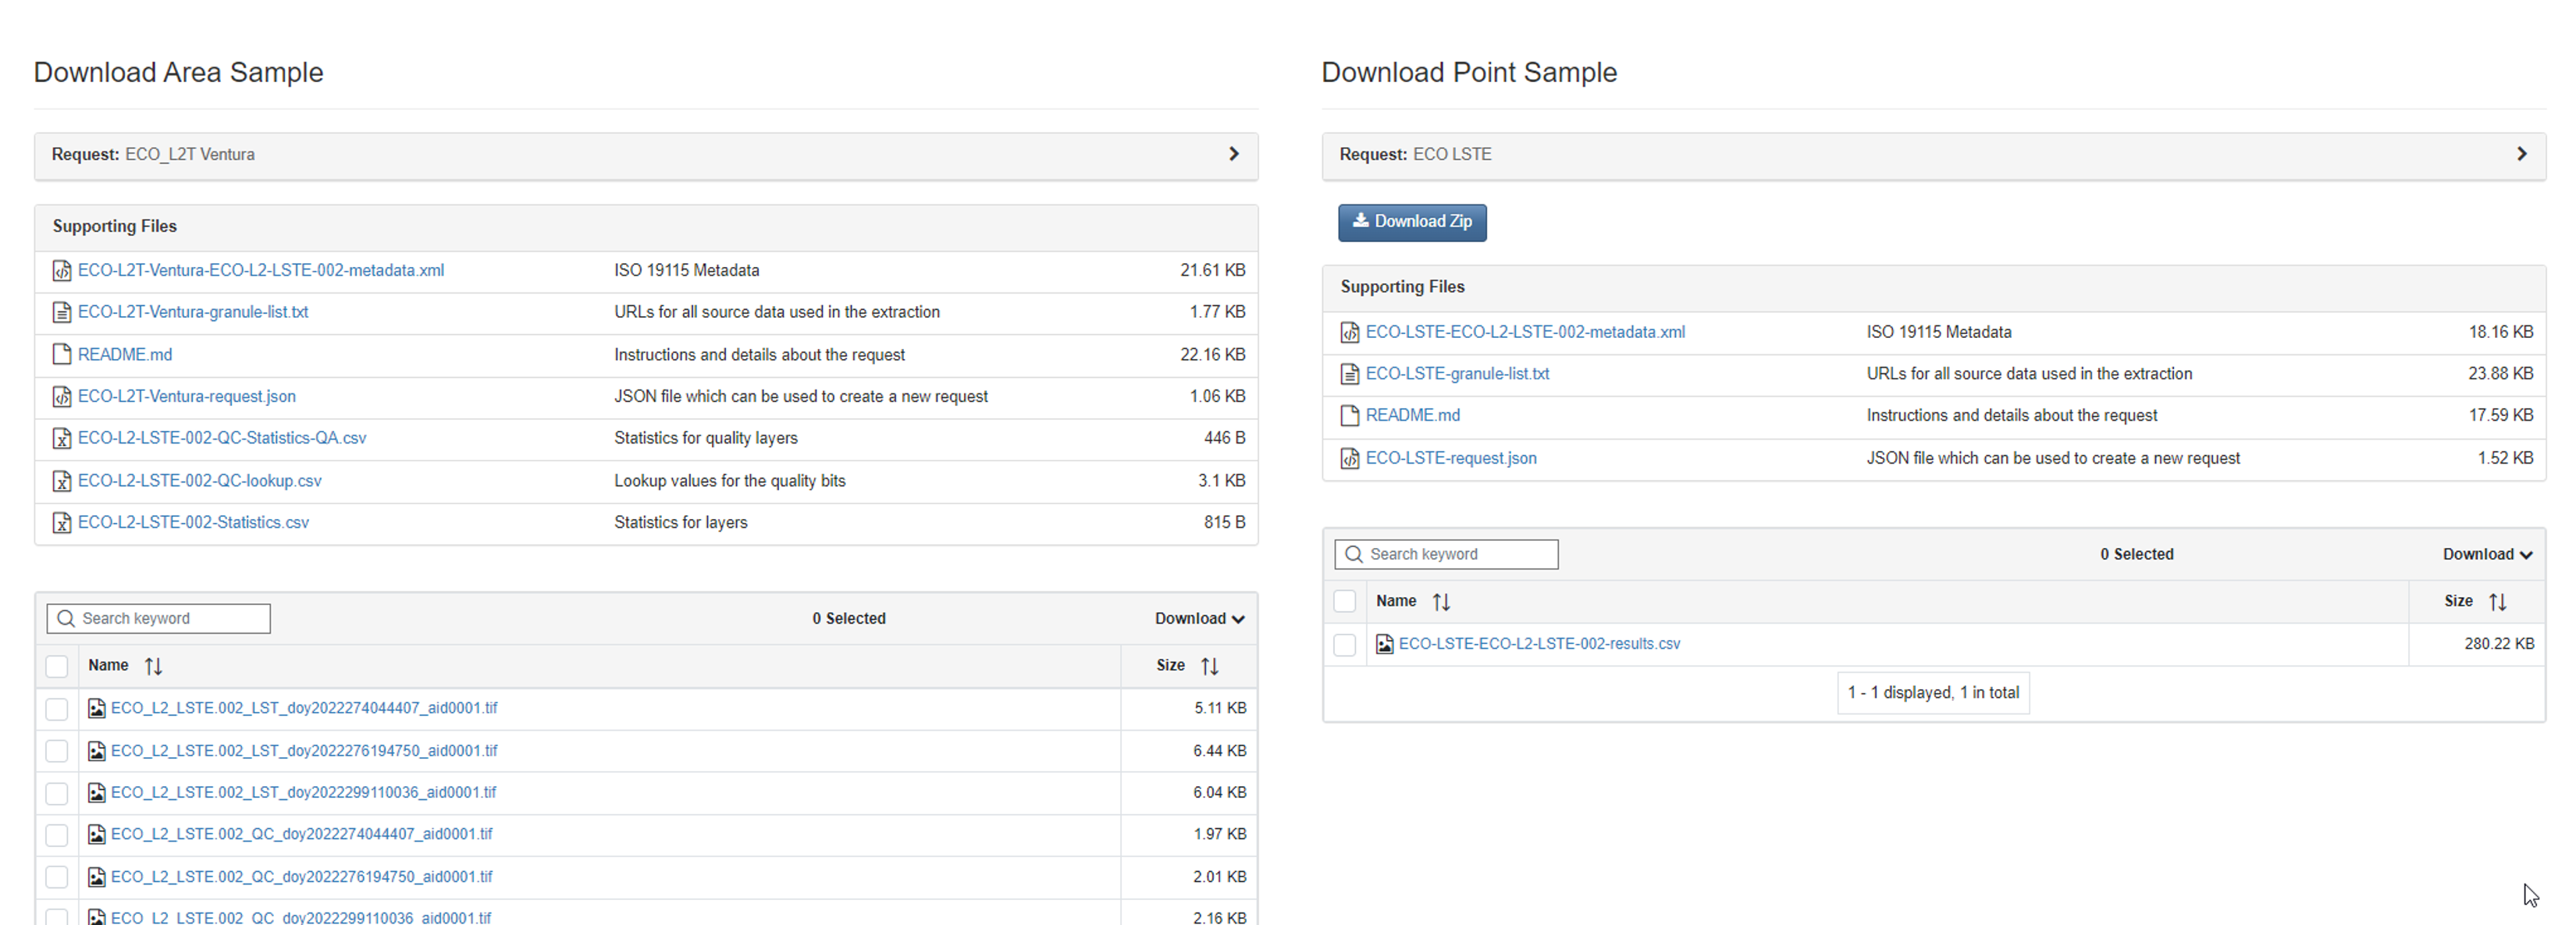The width and height of the screenshot is (2576, 925).
Task: Click the file icon for ECO-LSTE results csv
Action: [x=1385, y=644]
